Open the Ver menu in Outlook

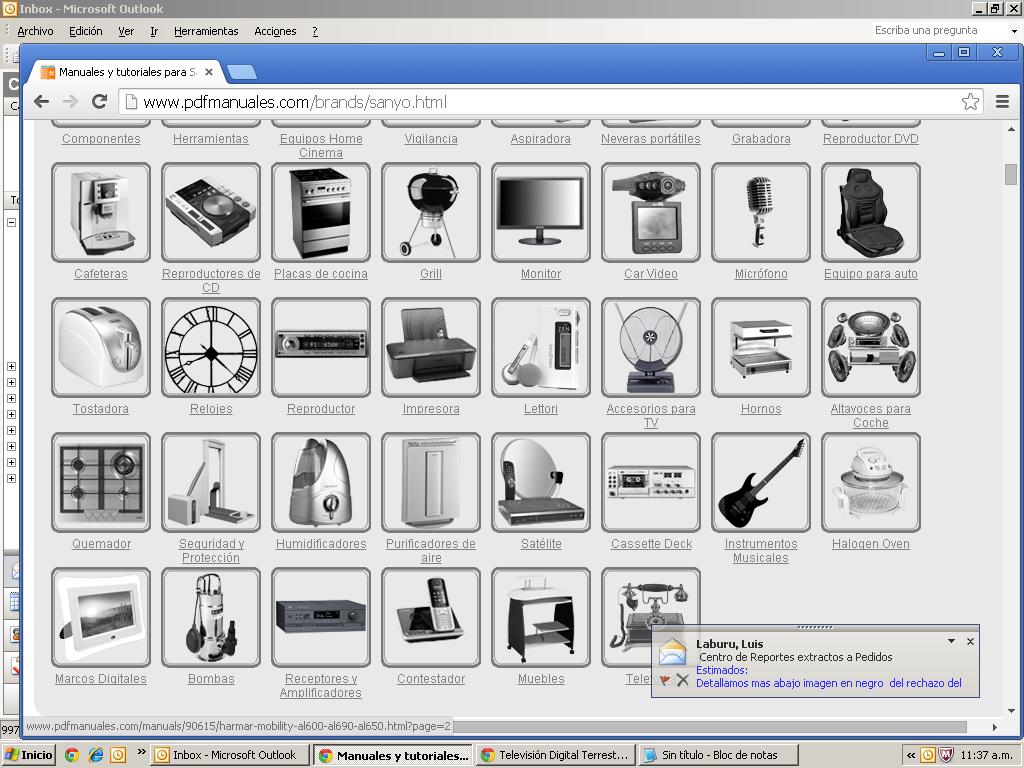[x=126, y=31]
